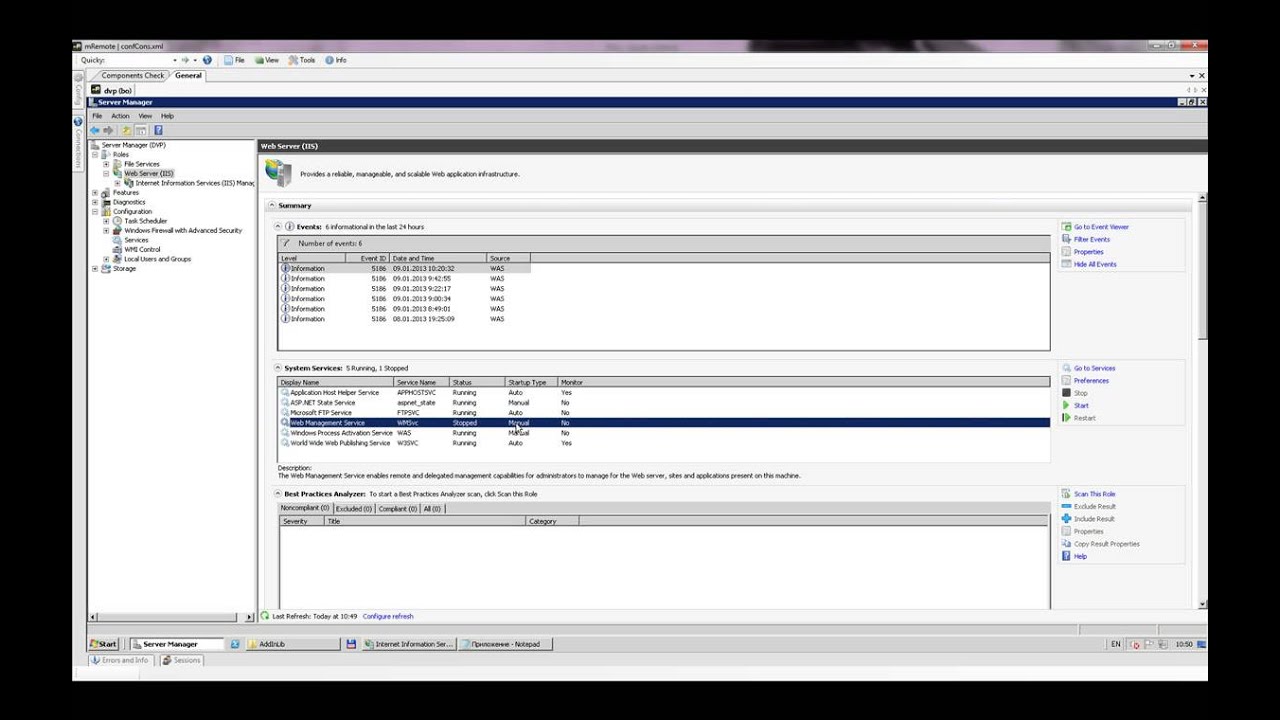
Task: Open the Connections side panel tab
Action: click(78, 142)
